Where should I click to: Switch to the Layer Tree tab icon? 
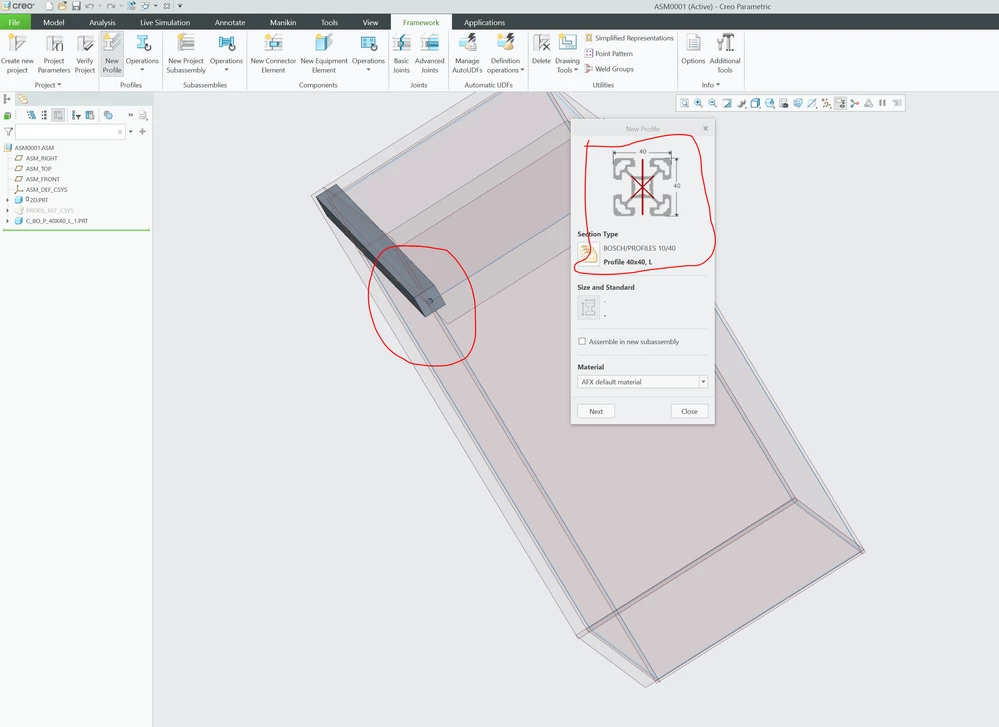click(23, 99)
